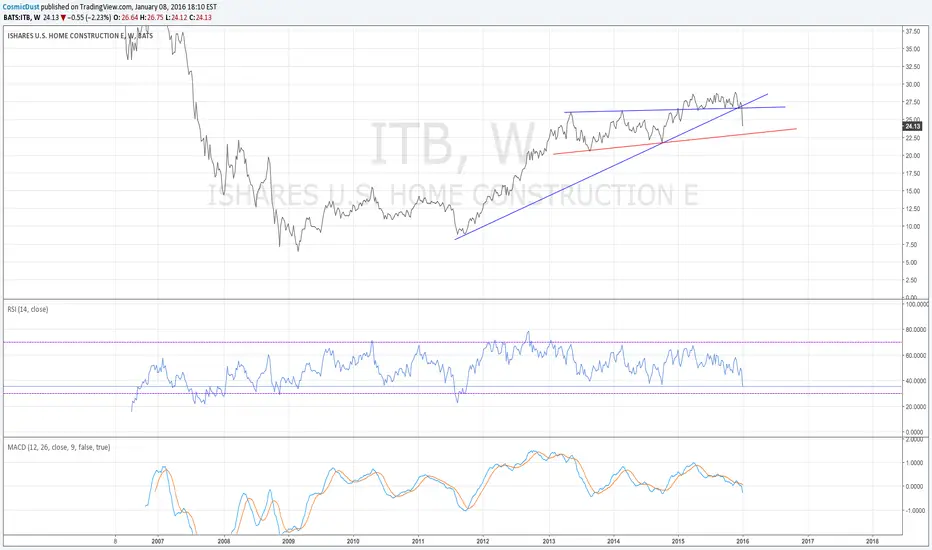The width and height of the screenshot is (932, 550).
Task: Click the high value 26.75
Action: click(155, 18)
